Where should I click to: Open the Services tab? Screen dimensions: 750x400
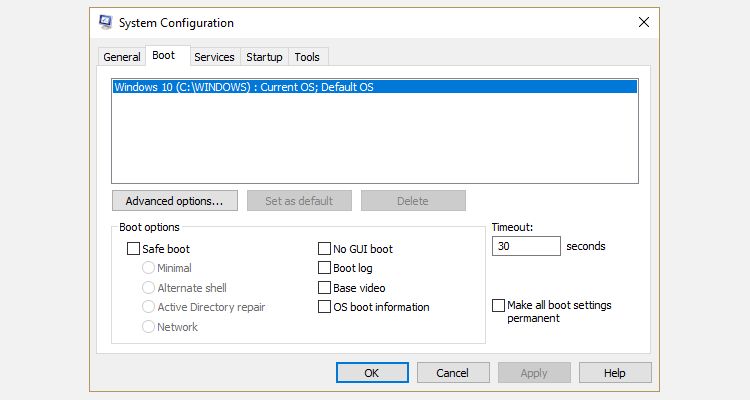(x=214, y=57)
